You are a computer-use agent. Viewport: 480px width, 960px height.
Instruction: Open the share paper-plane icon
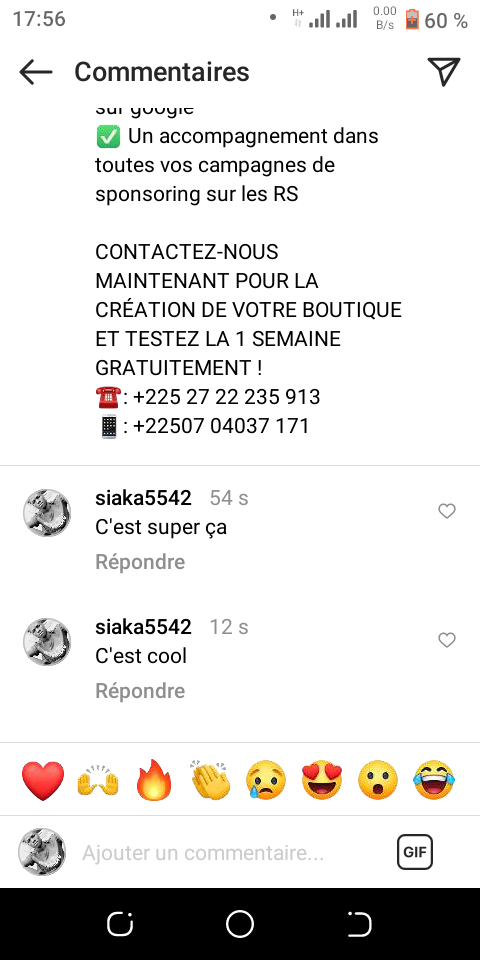pos(444,72)
